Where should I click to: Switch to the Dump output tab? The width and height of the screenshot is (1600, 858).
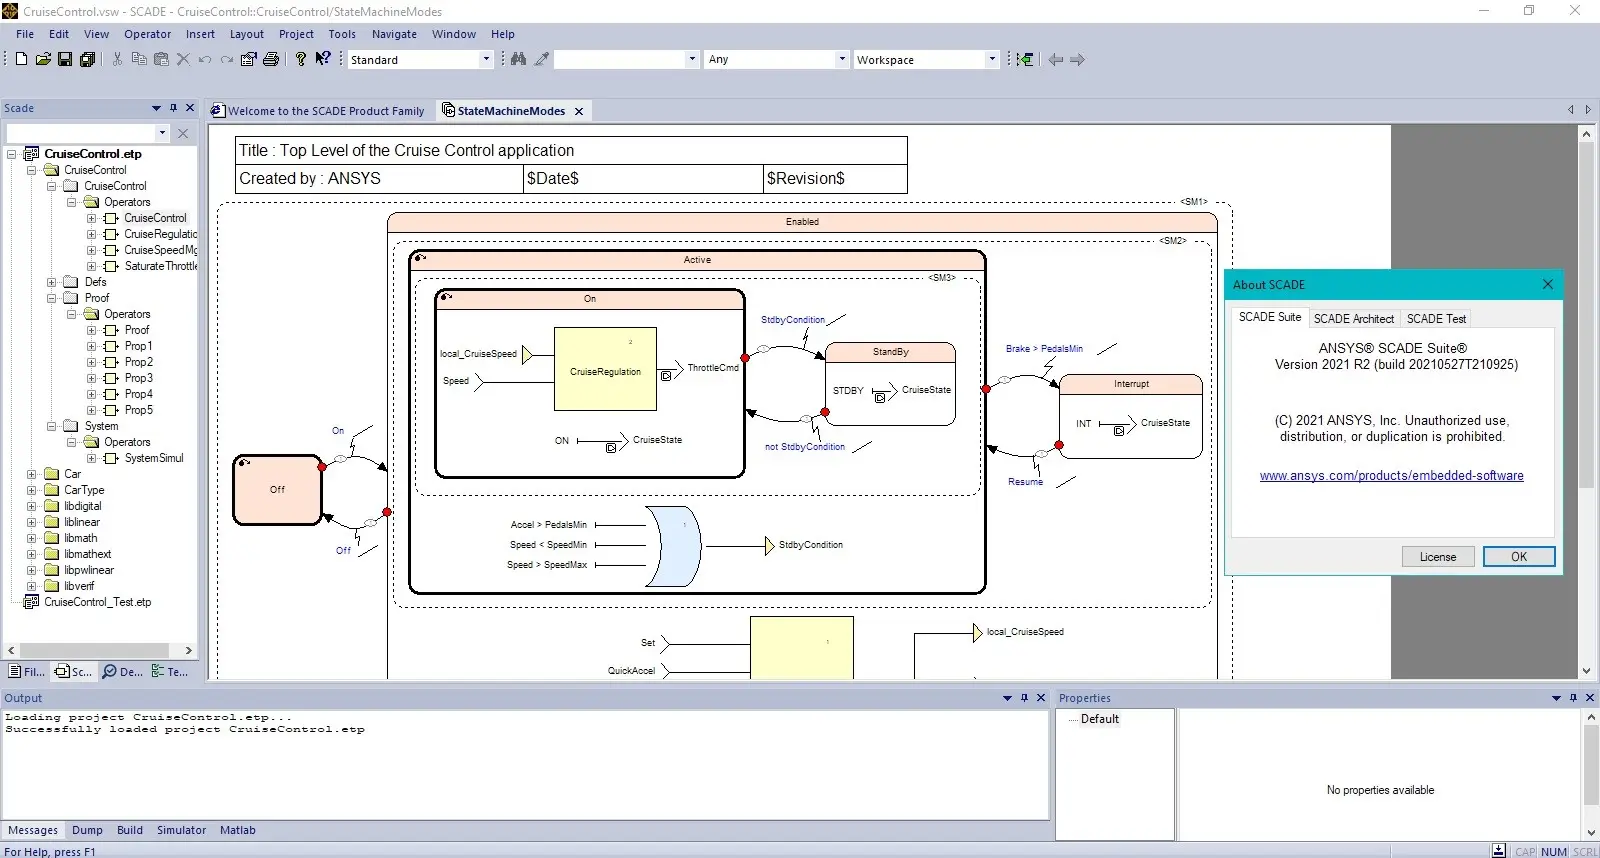tap(87, 830)
